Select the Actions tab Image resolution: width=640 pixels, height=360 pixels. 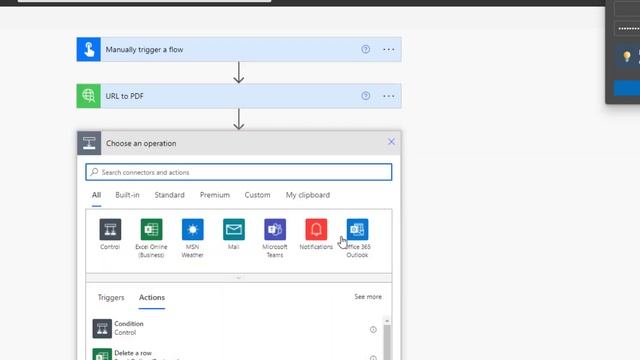[152, 298]
